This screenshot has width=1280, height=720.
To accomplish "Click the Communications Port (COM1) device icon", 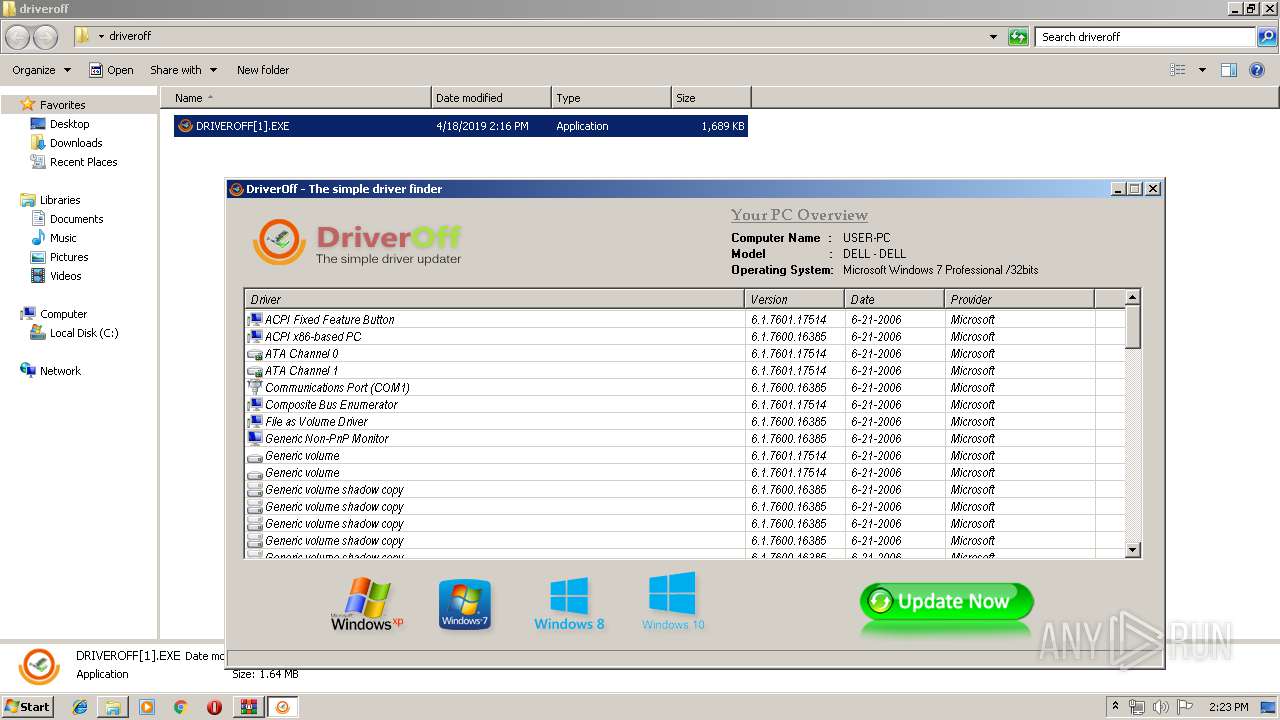I will pos(254,387).
